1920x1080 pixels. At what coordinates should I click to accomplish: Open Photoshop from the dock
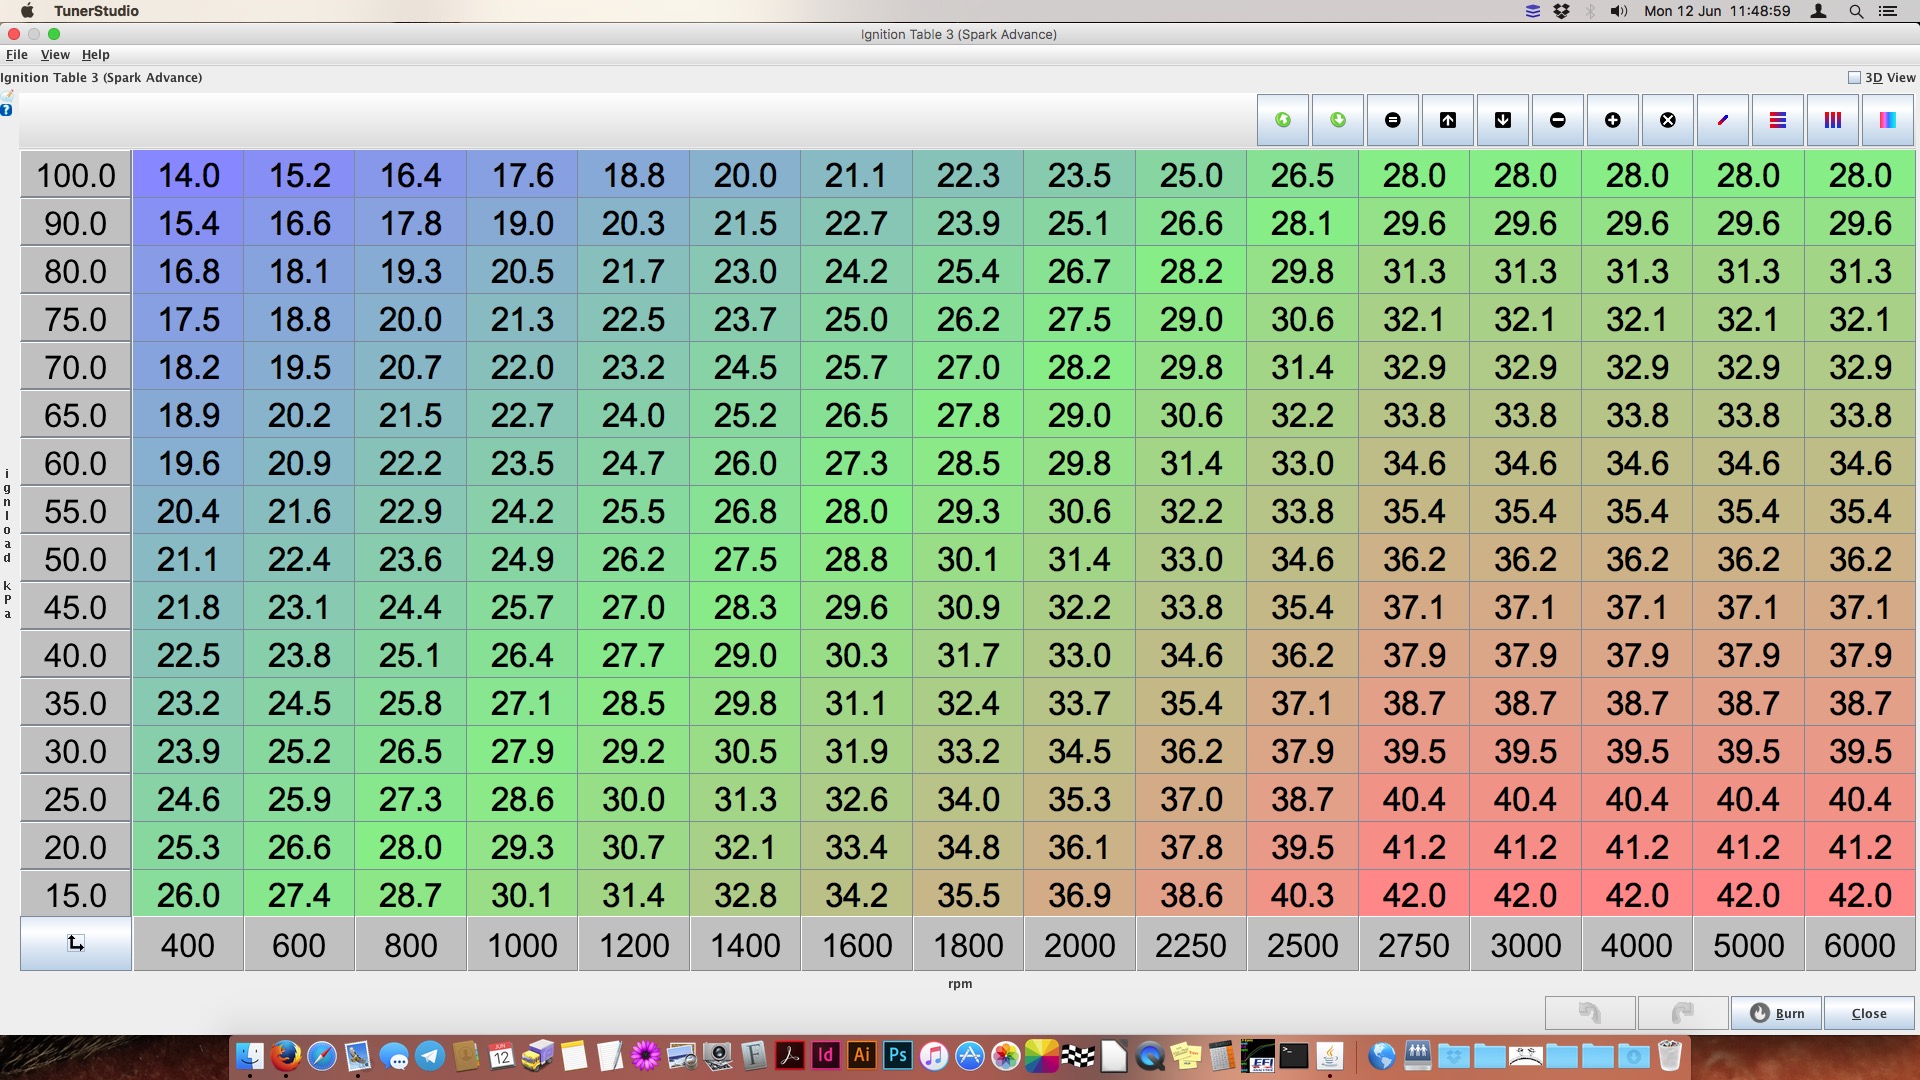[898, 1055]
